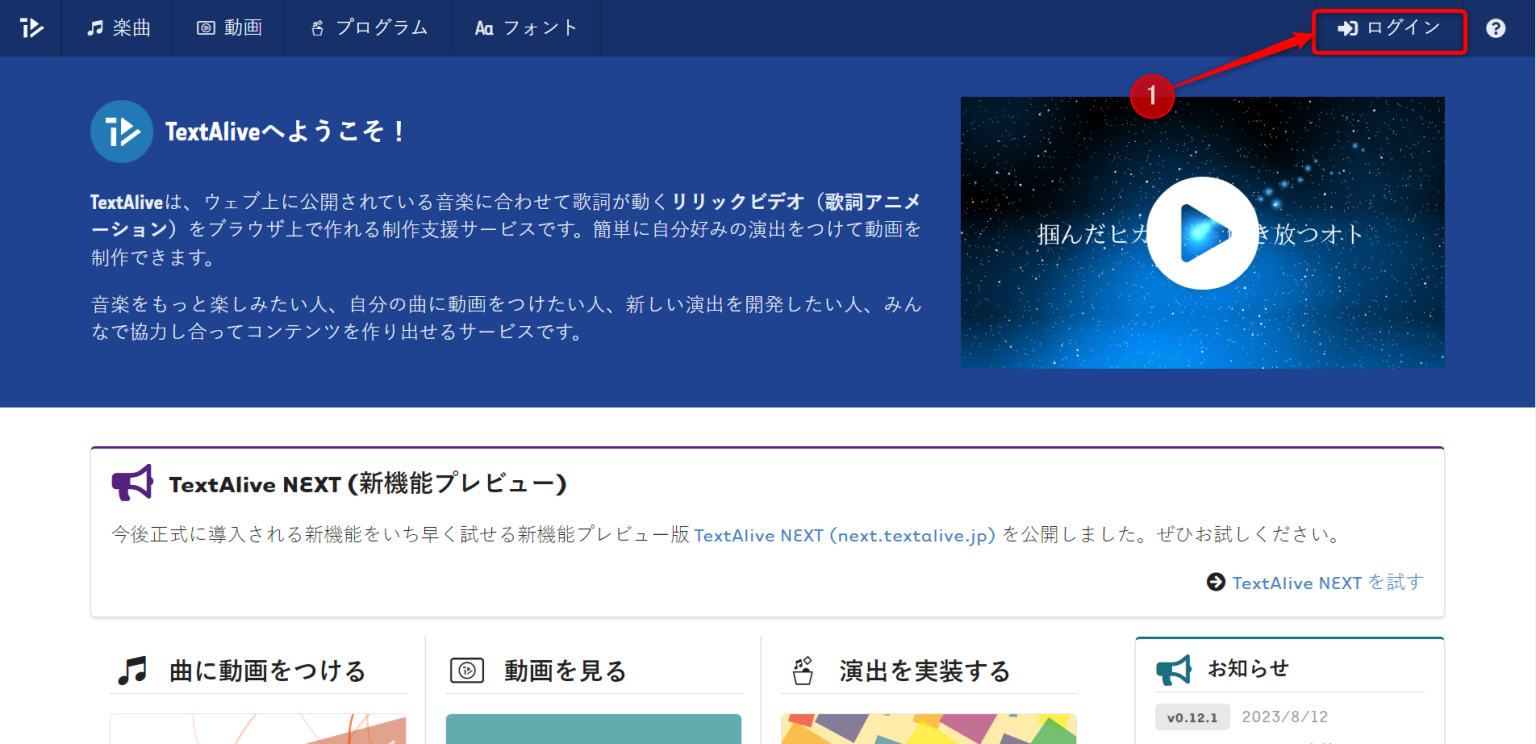The image size is (1536, 744).
Task: Play the welcome video
Action: (1202, 233)
